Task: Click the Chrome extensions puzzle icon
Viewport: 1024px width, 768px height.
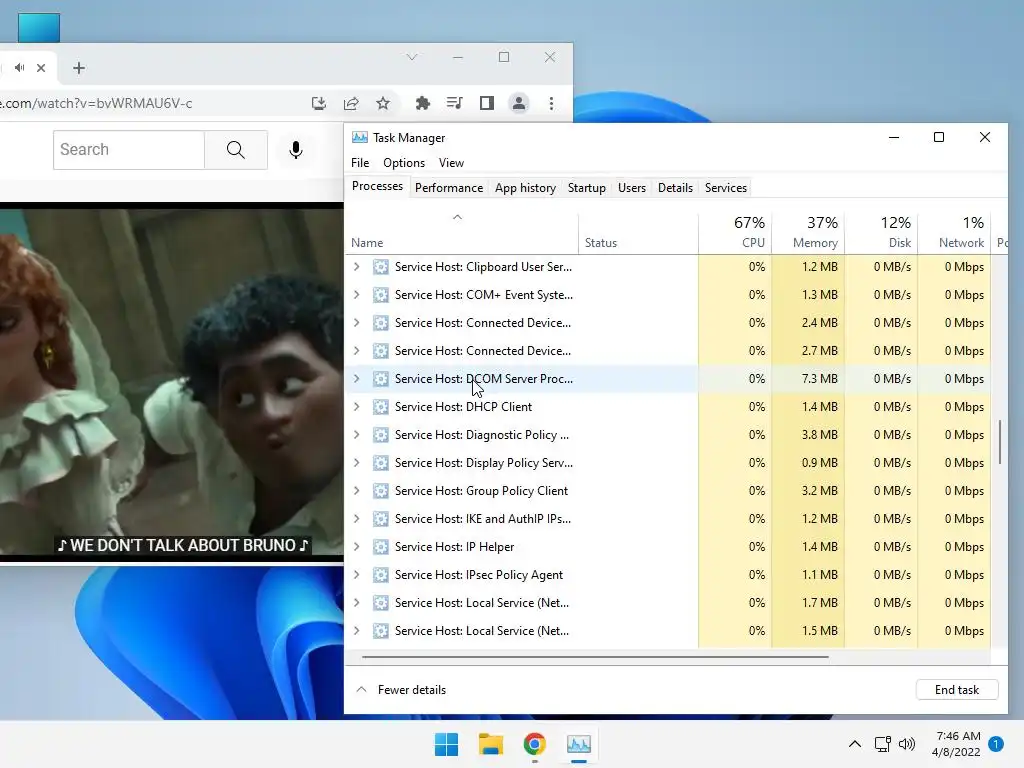Action: coord(423,103)
